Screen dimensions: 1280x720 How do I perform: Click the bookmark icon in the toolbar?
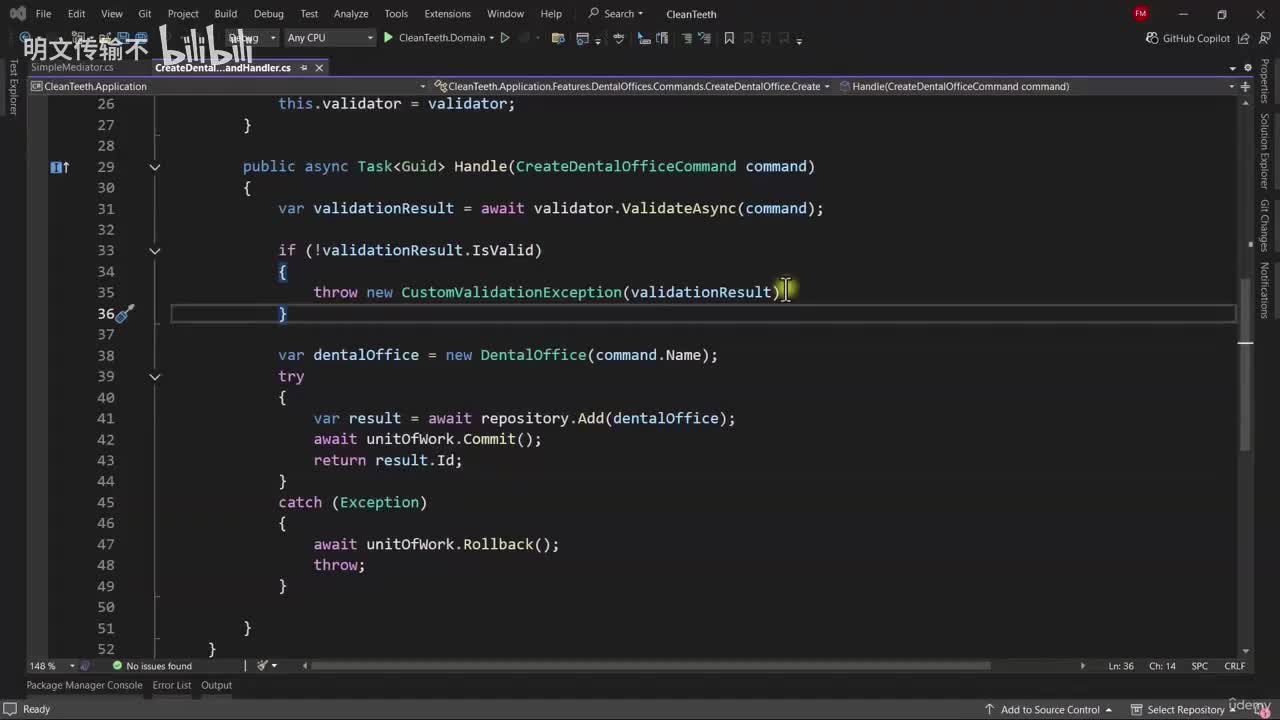coord(729,38)
